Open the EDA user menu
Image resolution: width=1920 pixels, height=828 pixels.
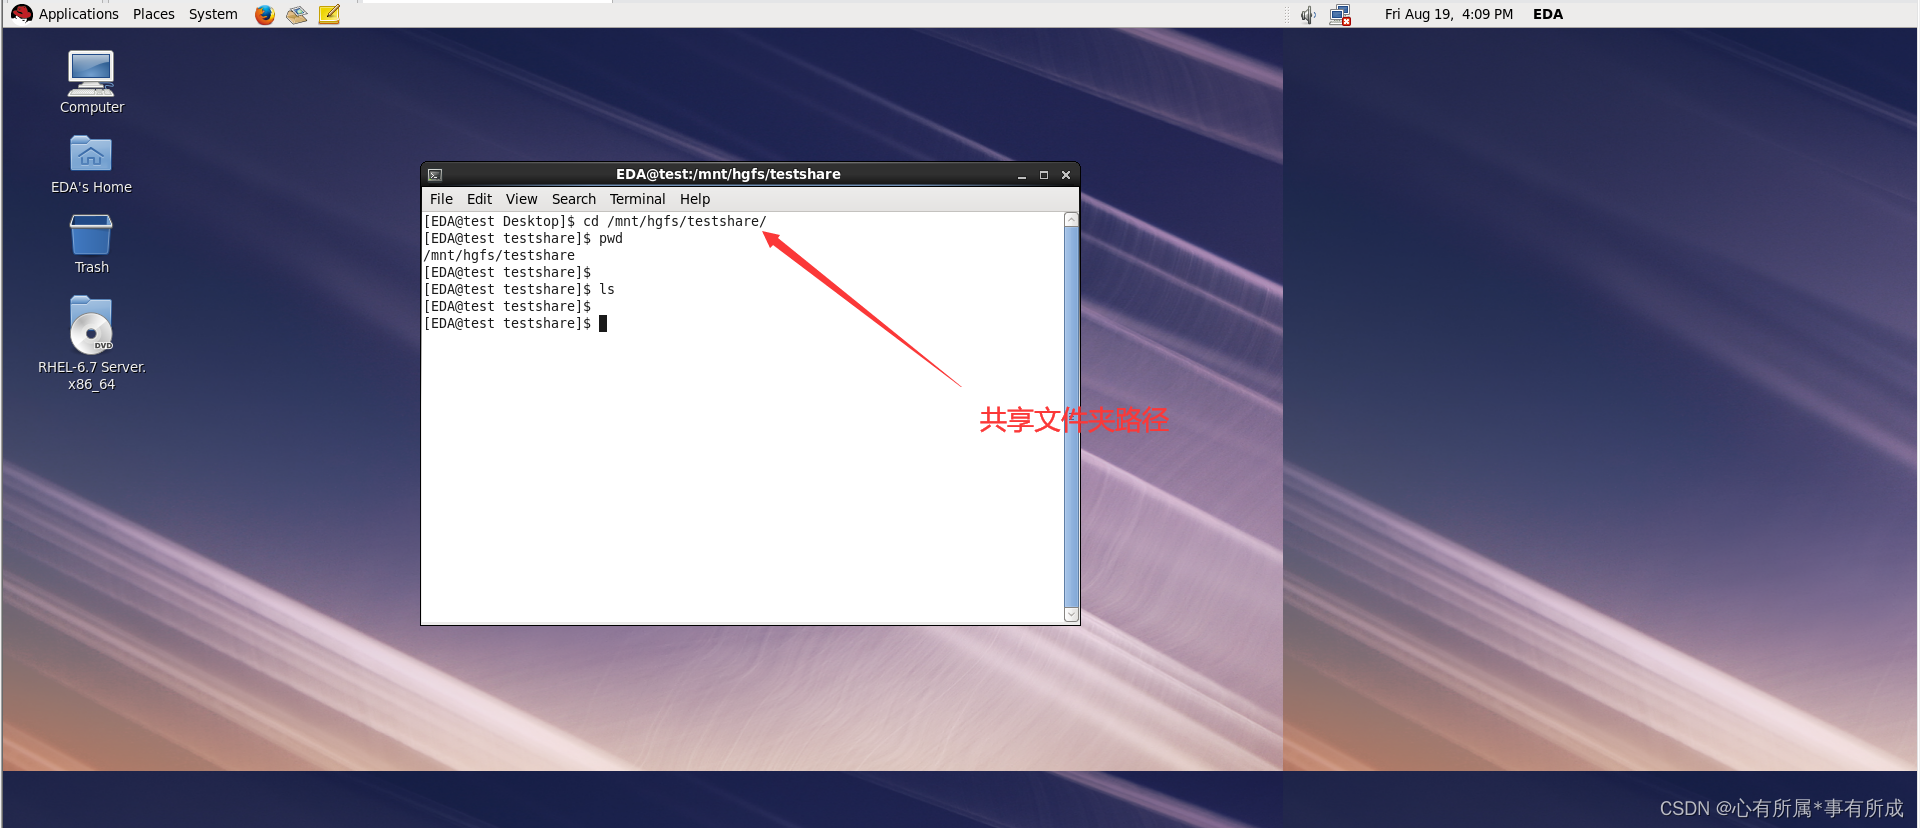[1548, 14]
